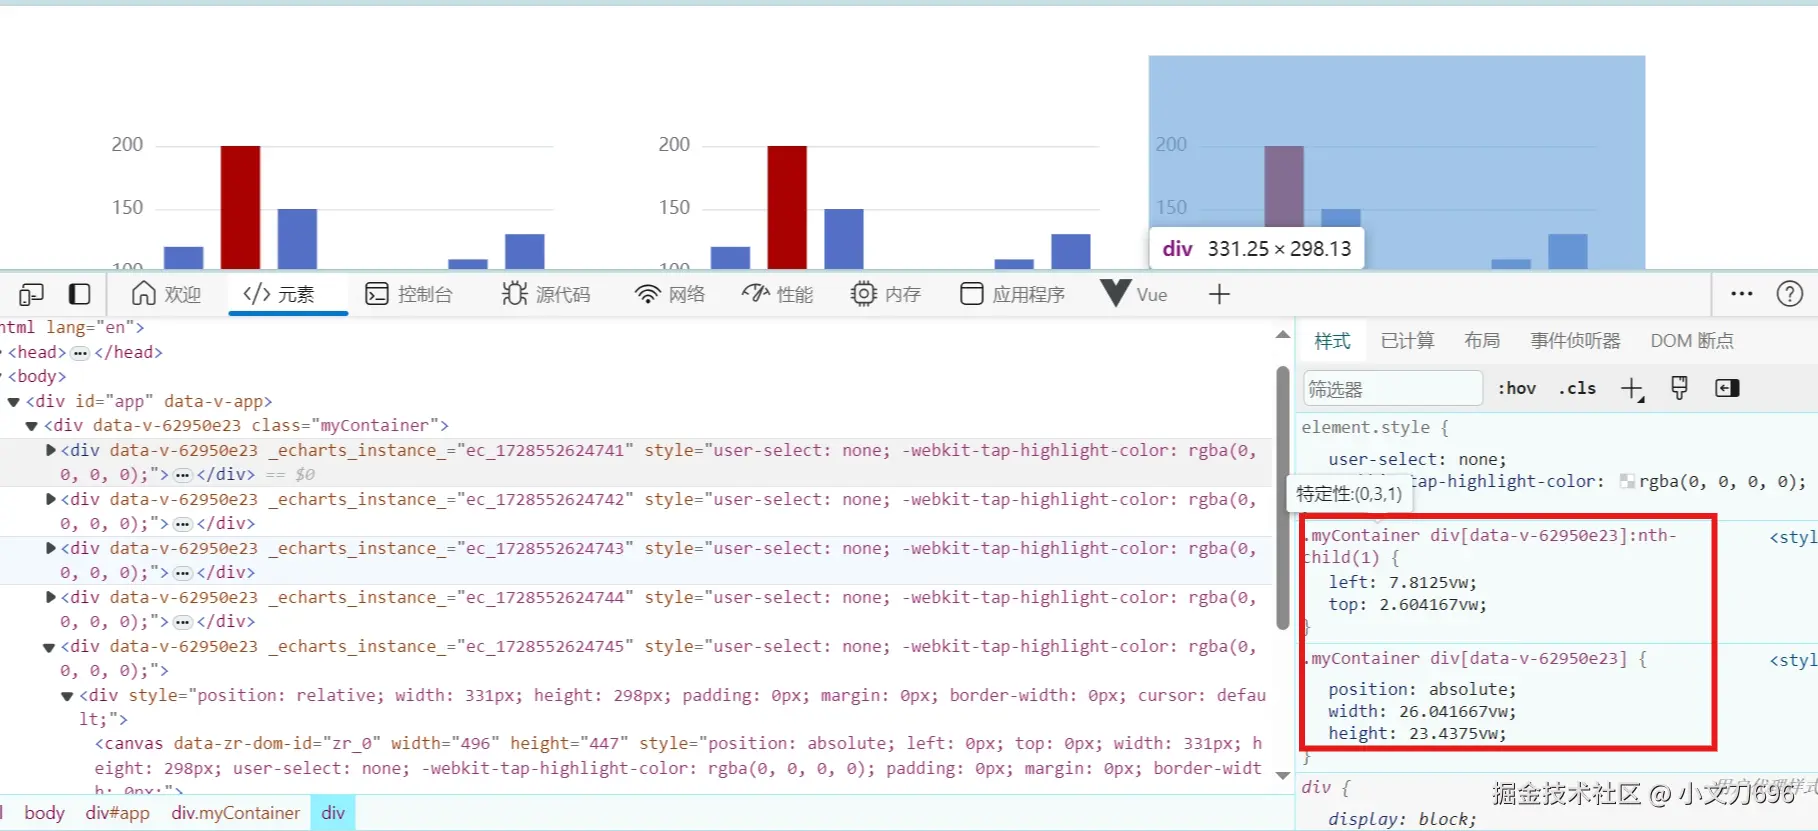Open 事件侦听器 event listeners tab
This screenshot has width=1818, height=831.
pos(1575,341)
